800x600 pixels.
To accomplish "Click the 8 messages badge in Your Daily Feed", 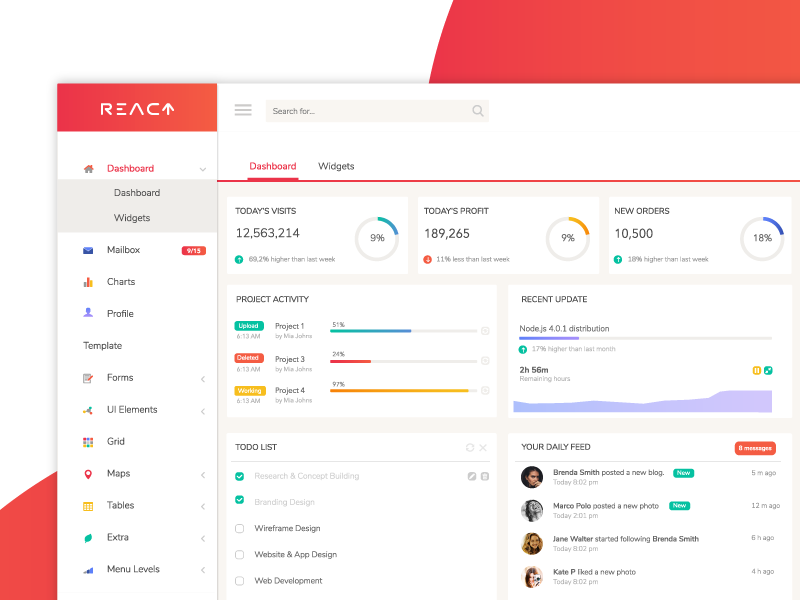I will tap(755, 447).
